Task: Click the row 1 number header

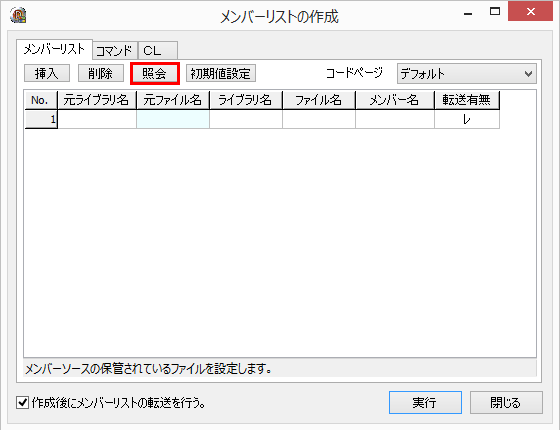Action: 41,119
